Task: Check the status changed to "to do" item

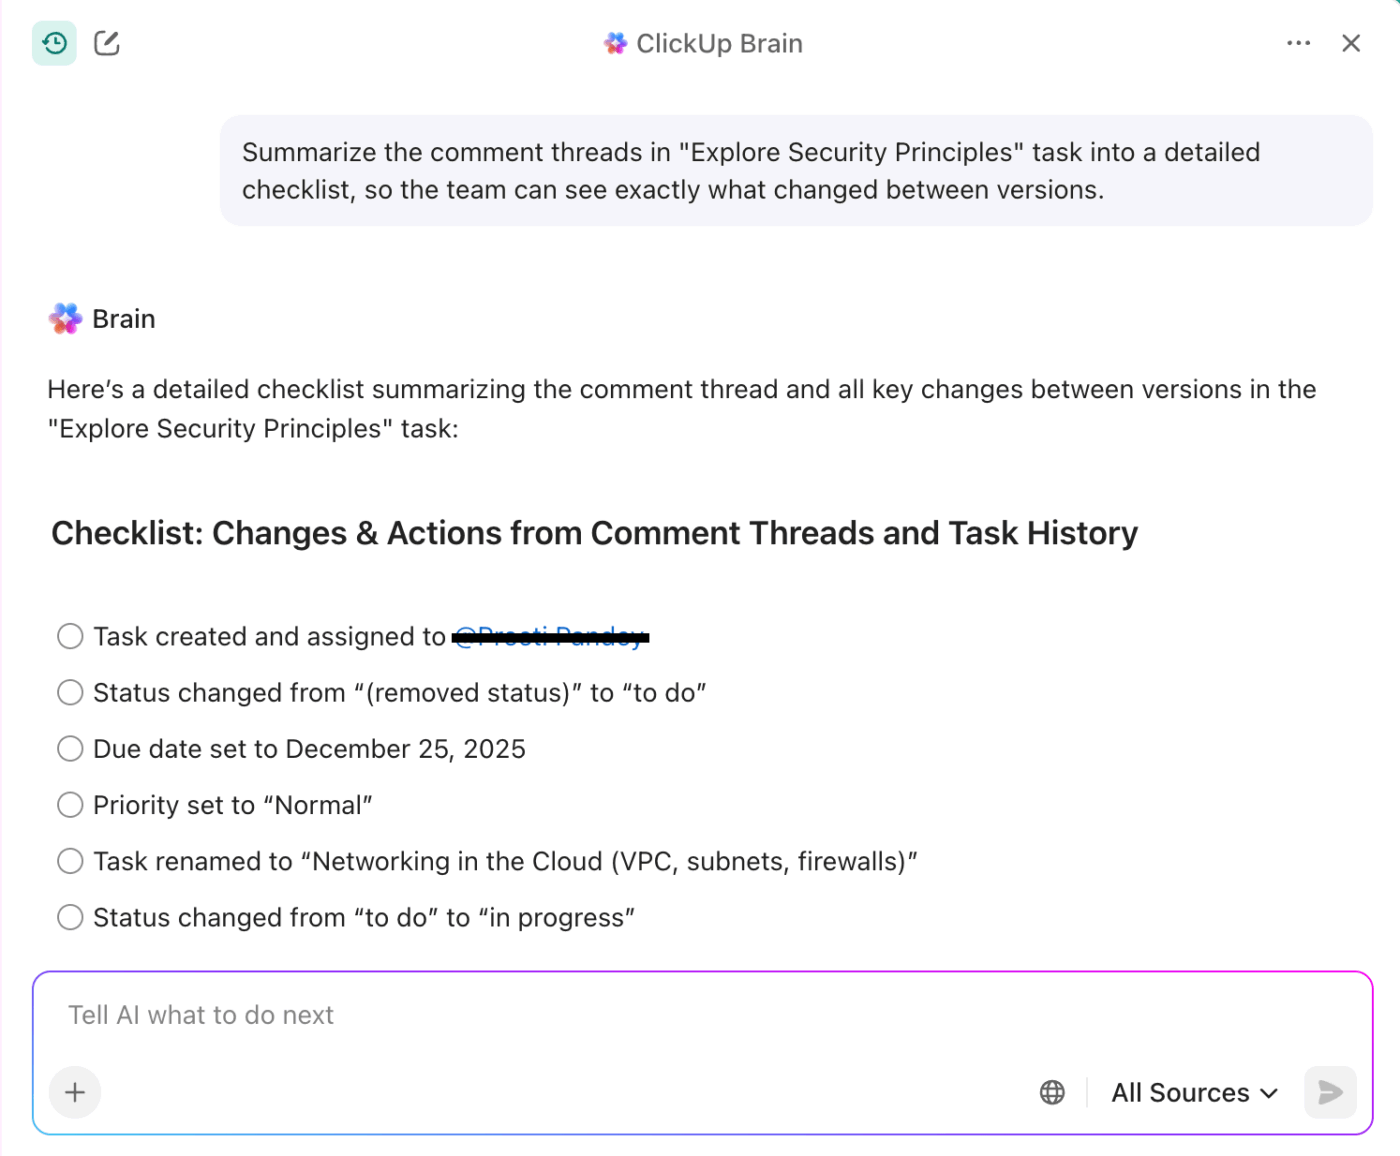Action: 70,692
